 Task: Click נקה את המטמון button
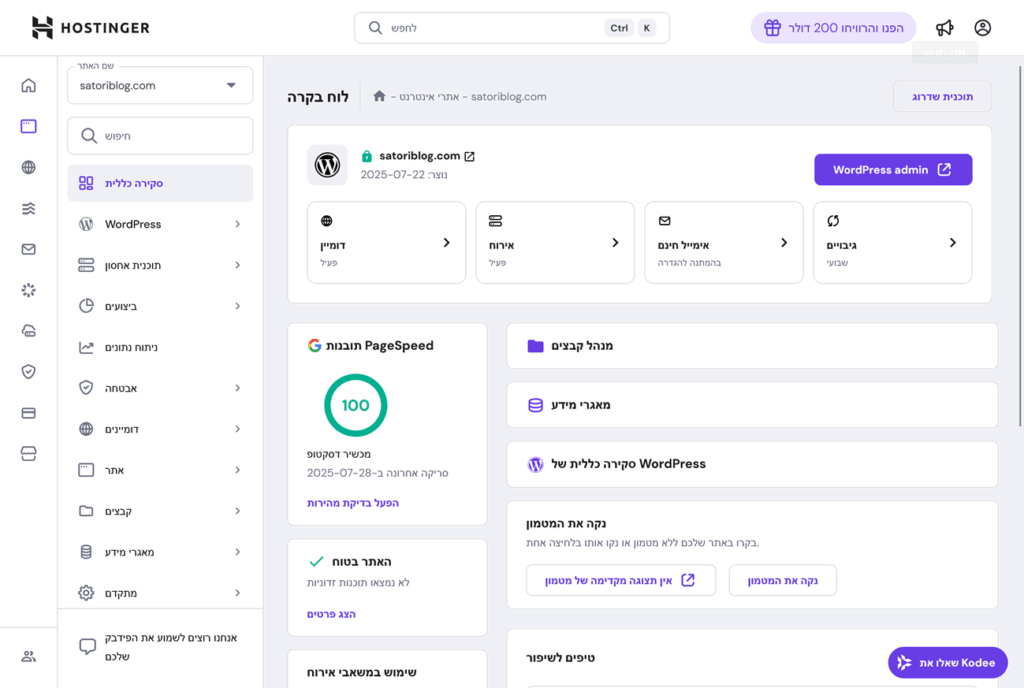782,580
